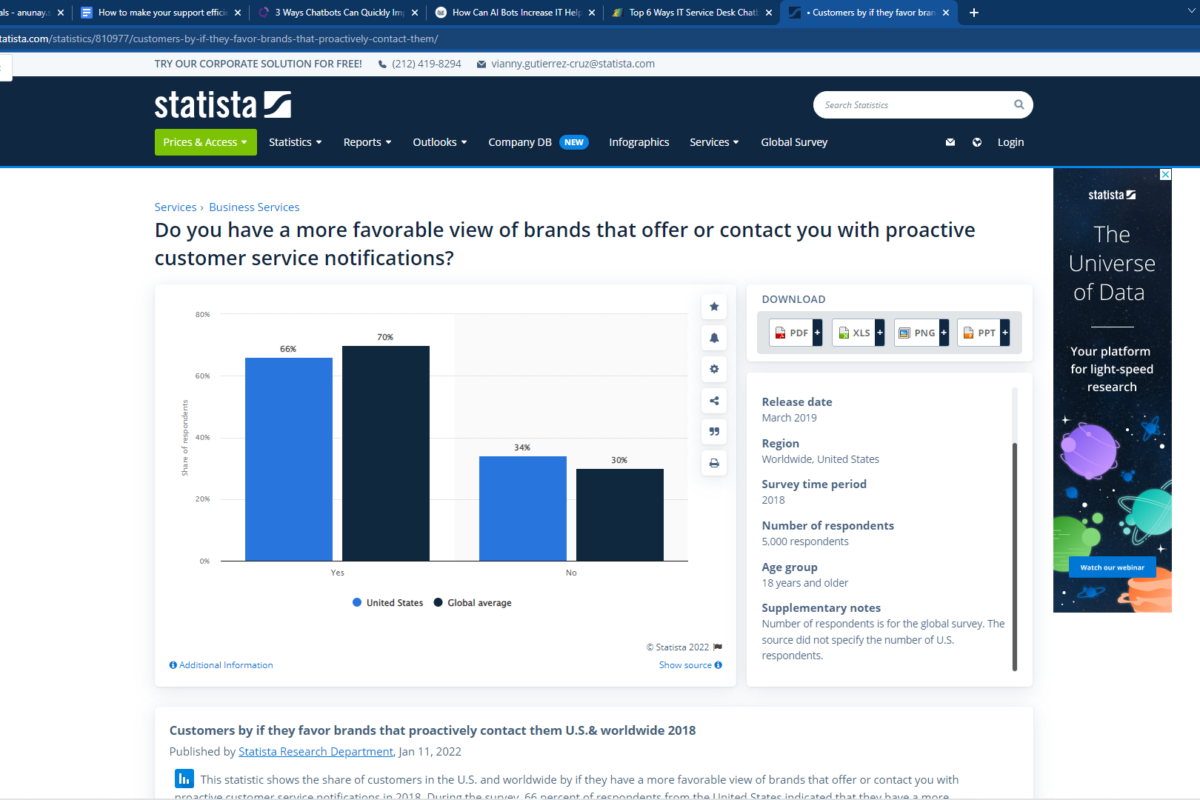The image size is (1200, 800).
Task: Click the '5,000 respondents' value
Action: click(x=805, y=541)
